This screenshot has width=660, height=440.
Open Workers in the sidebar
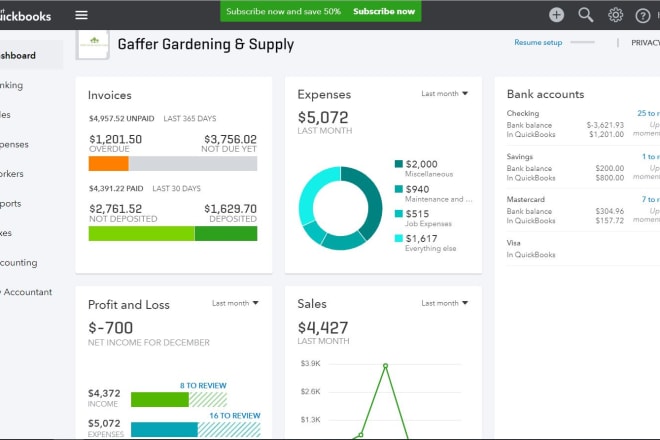[12, 173]
